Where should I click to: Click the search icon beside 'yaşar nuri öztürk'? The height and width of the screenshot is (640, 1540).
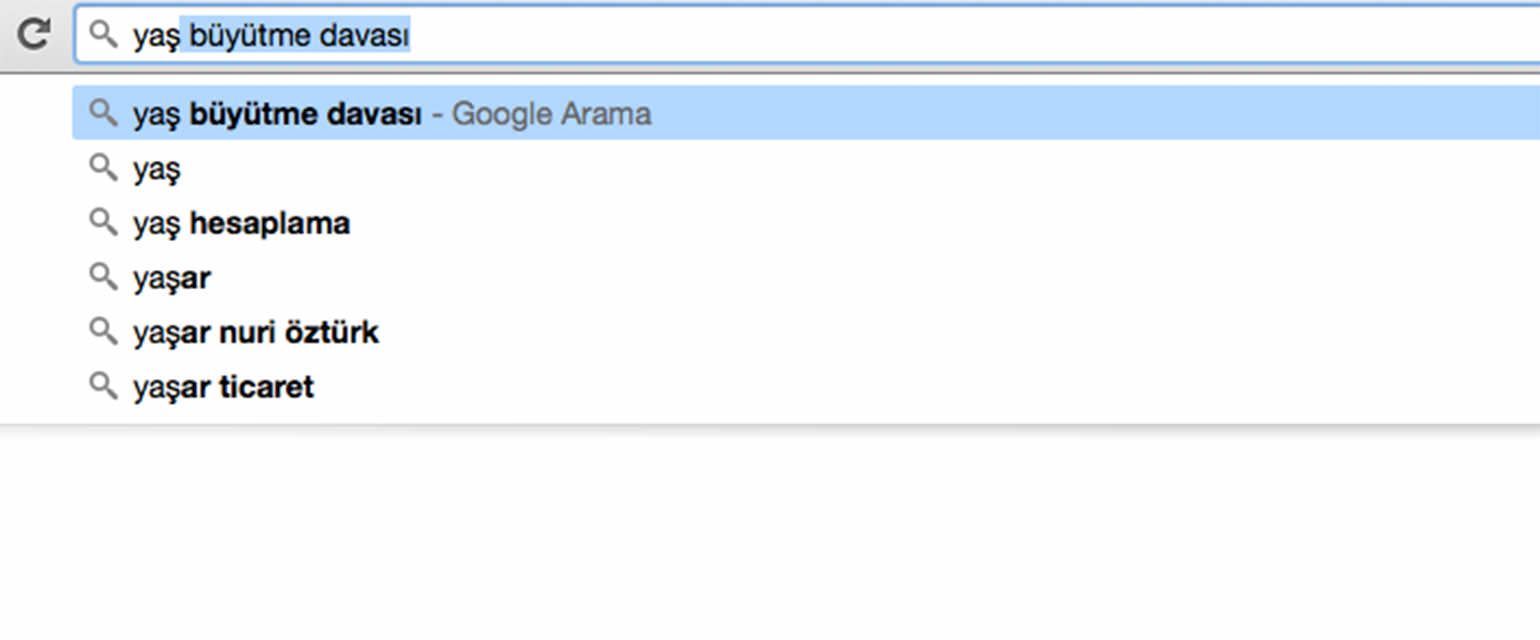(x=103, y=330)
